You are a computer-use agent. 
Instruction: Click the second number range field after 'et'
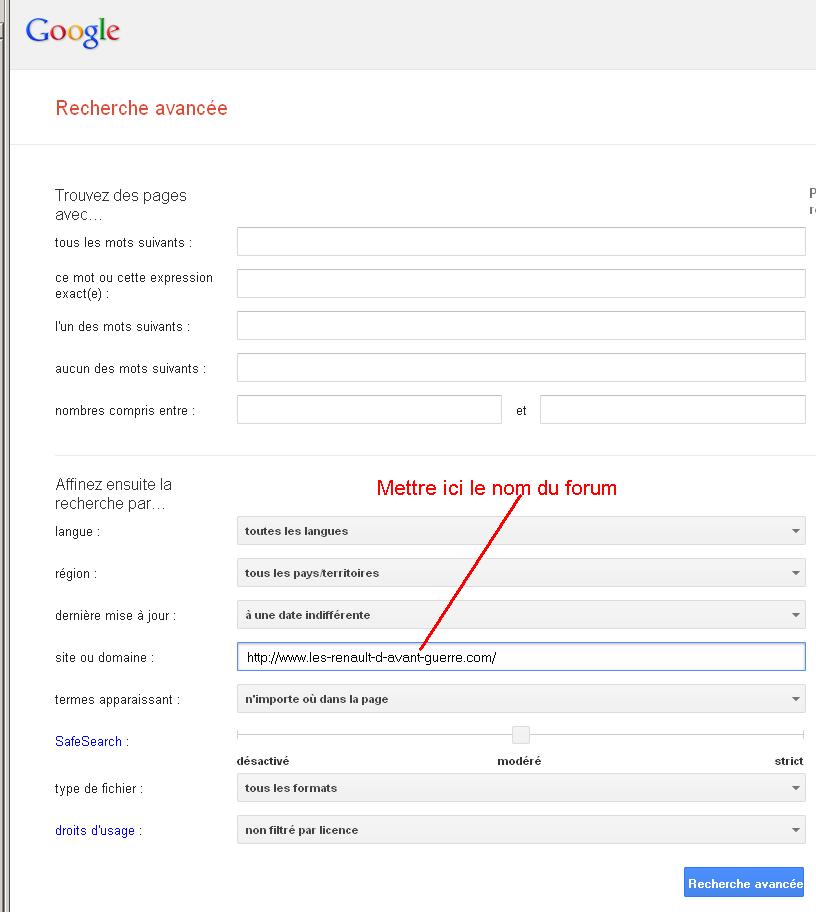pos(673,409)
